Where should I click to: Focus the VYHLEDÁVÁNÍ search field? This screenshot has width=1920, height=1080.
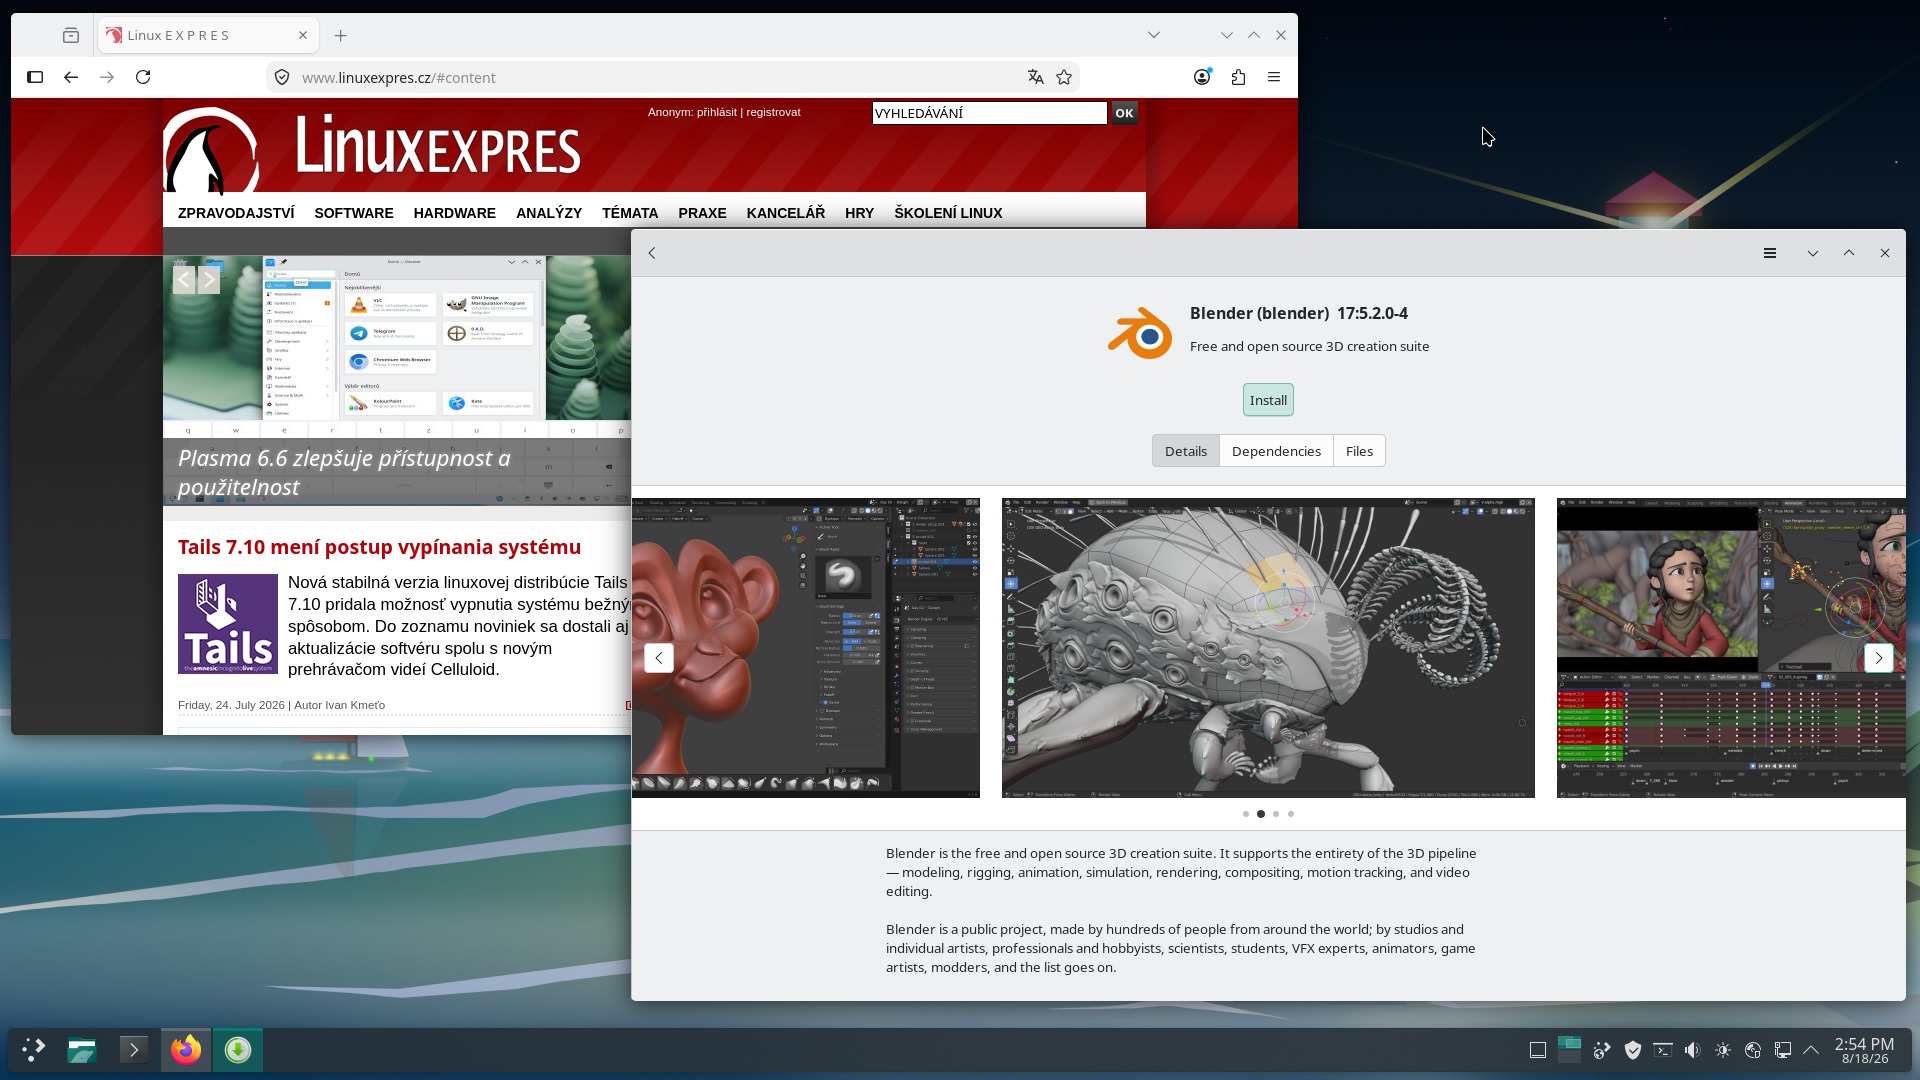[x=989, y=113]
